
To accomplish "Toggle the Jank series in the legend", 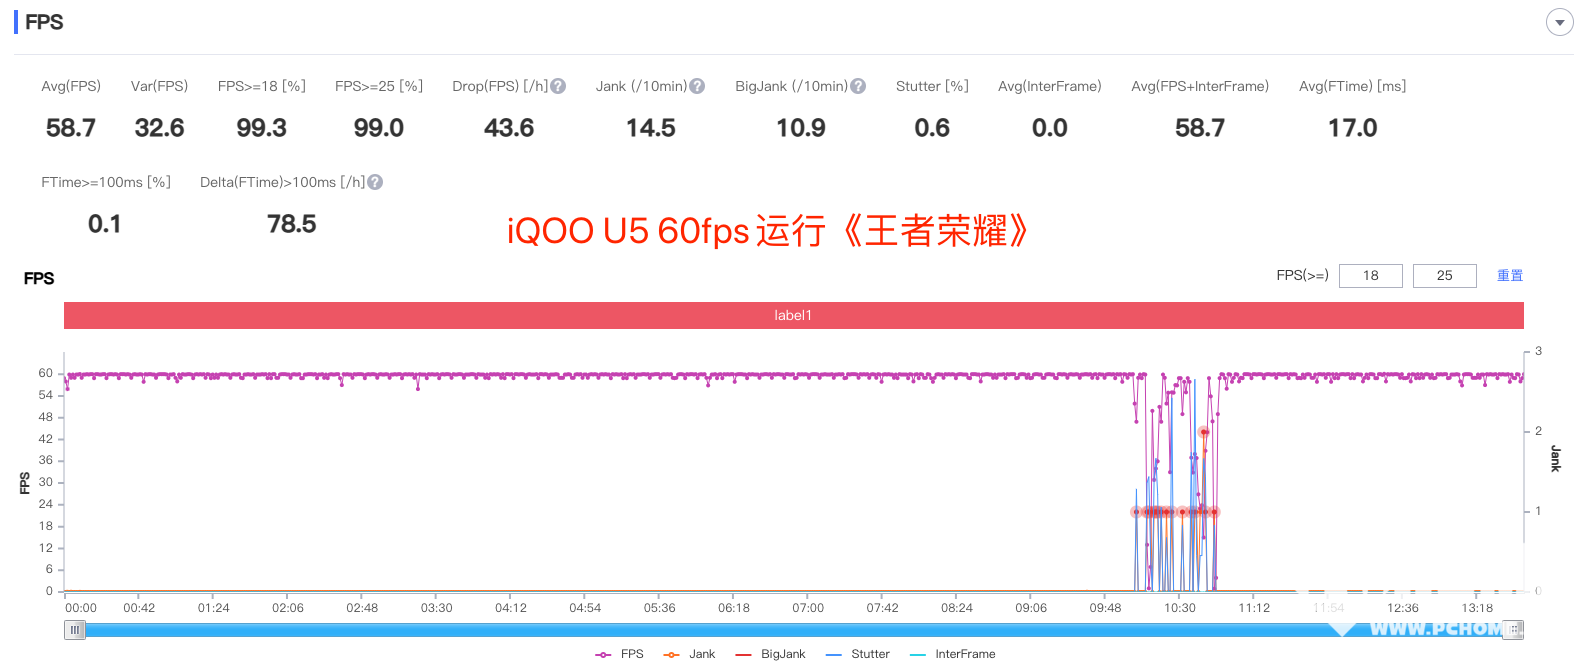I will coord(689,654).
